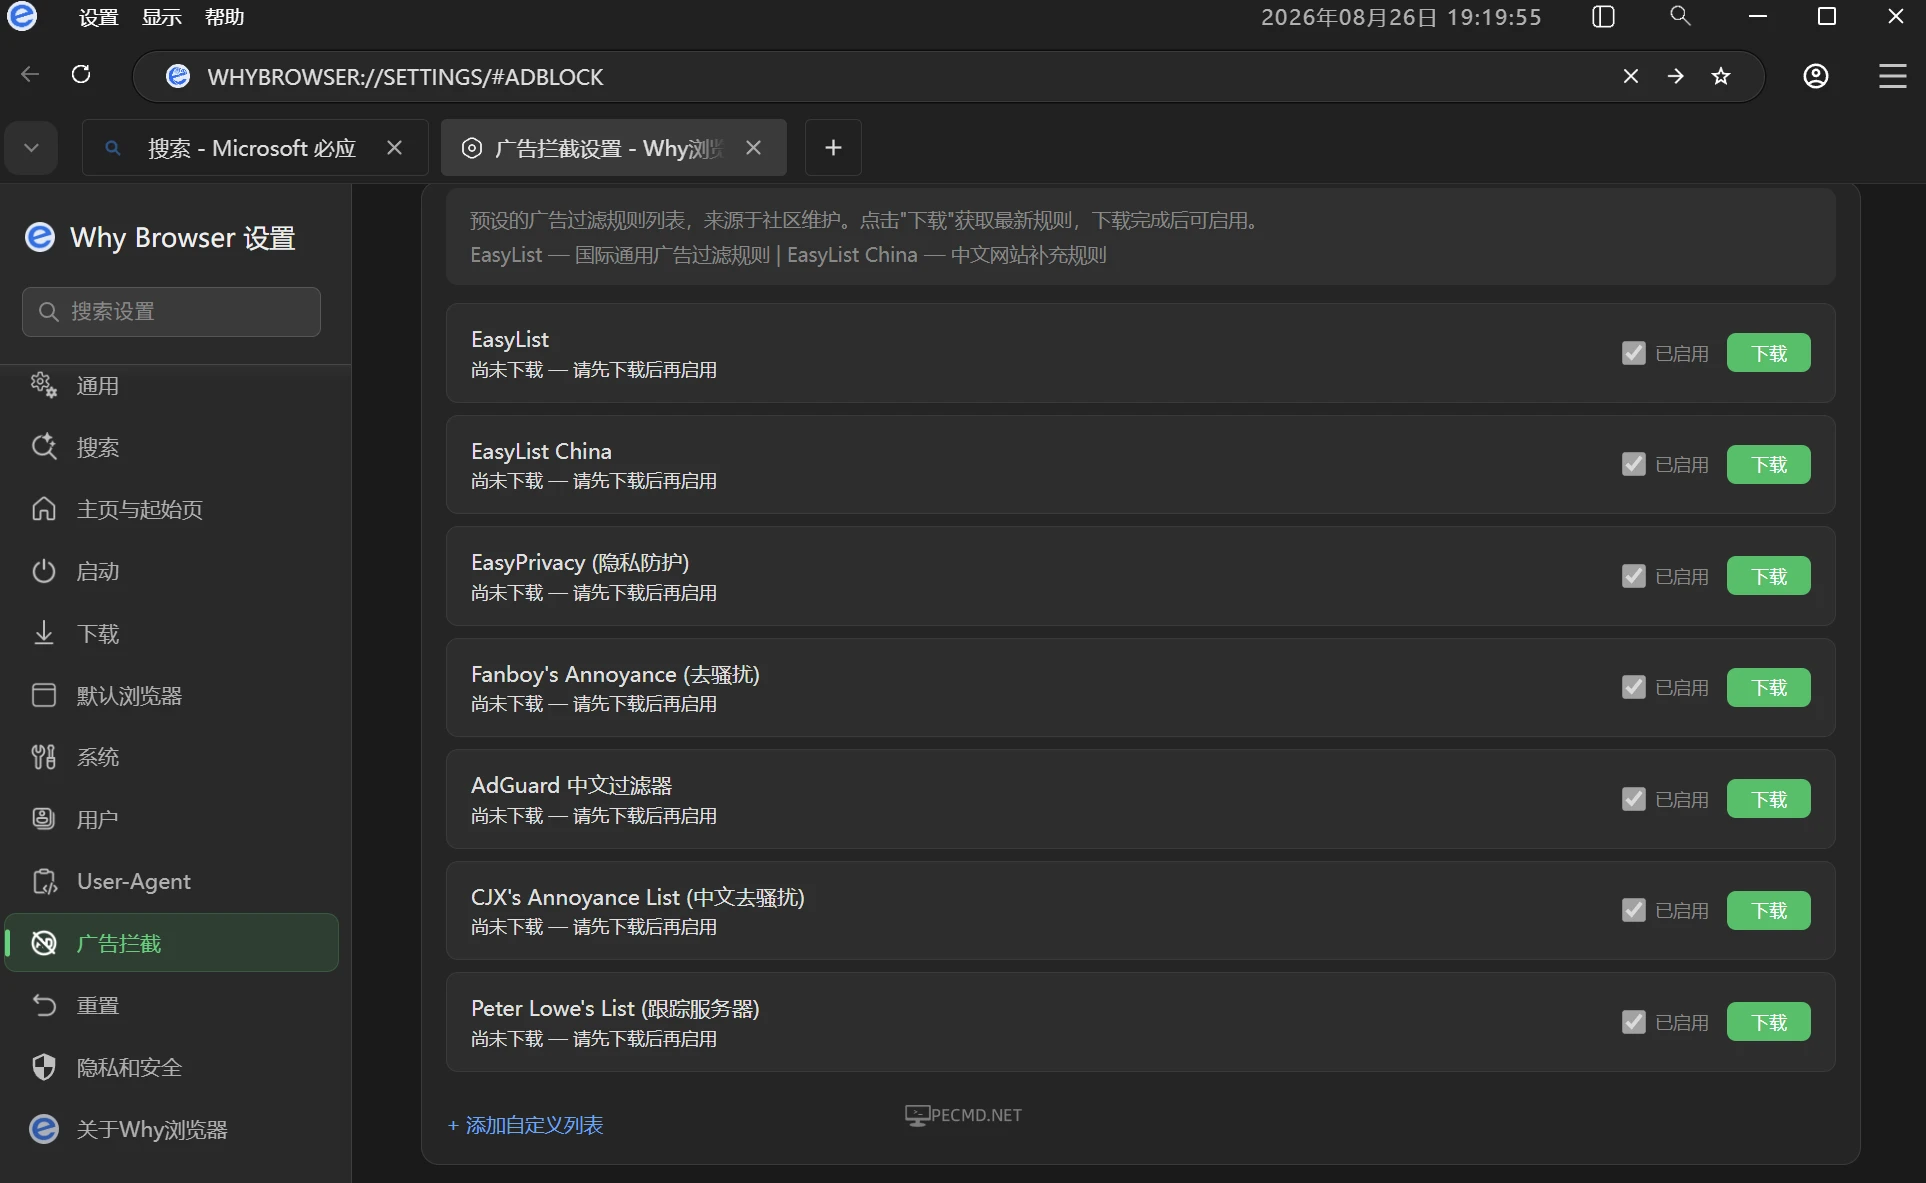Download the Fanboy's Annoyance rules

click(x=1768, y=688)
